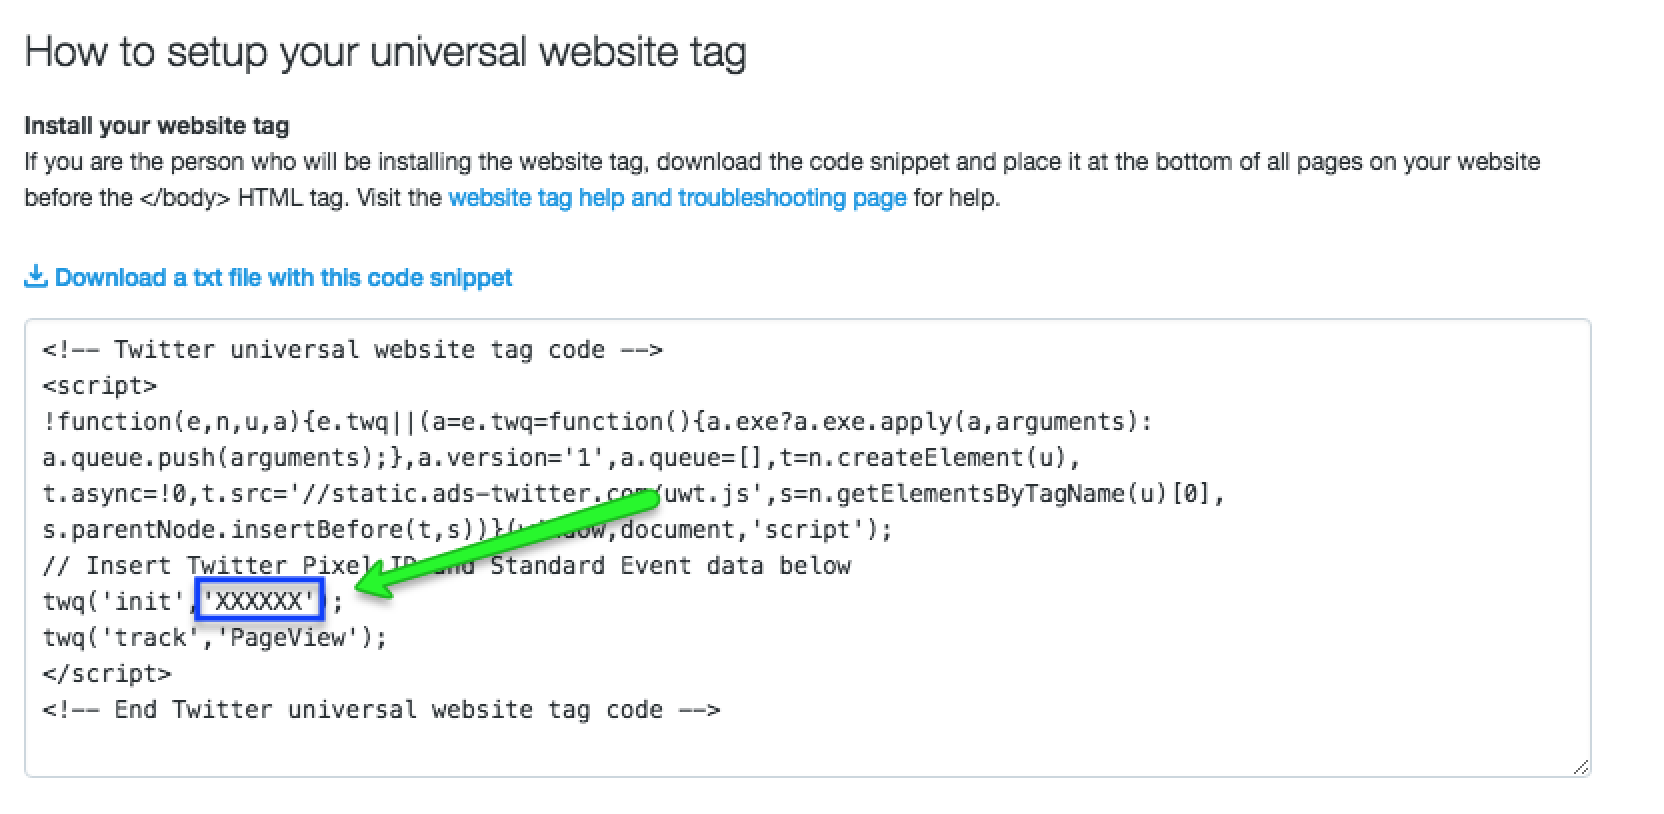Click the download icon beside the snippet link
This screenshot has width=1664, height=814.
pos(35,276)
